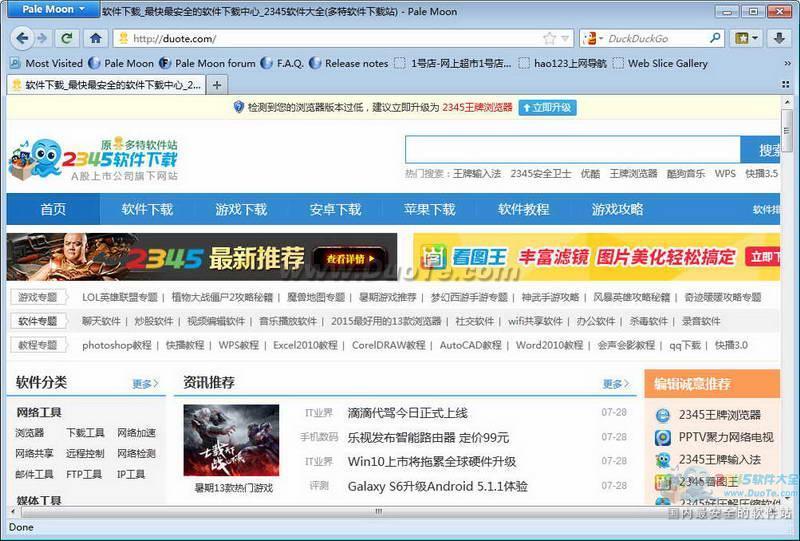Click hot search term 王牌输入法
The height and width of the screenshot is (541, 800).
tap(477, 174)
